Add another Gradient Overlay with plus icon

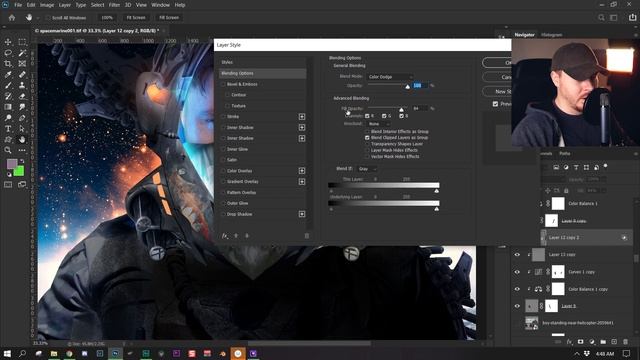[x=302, y=182]
